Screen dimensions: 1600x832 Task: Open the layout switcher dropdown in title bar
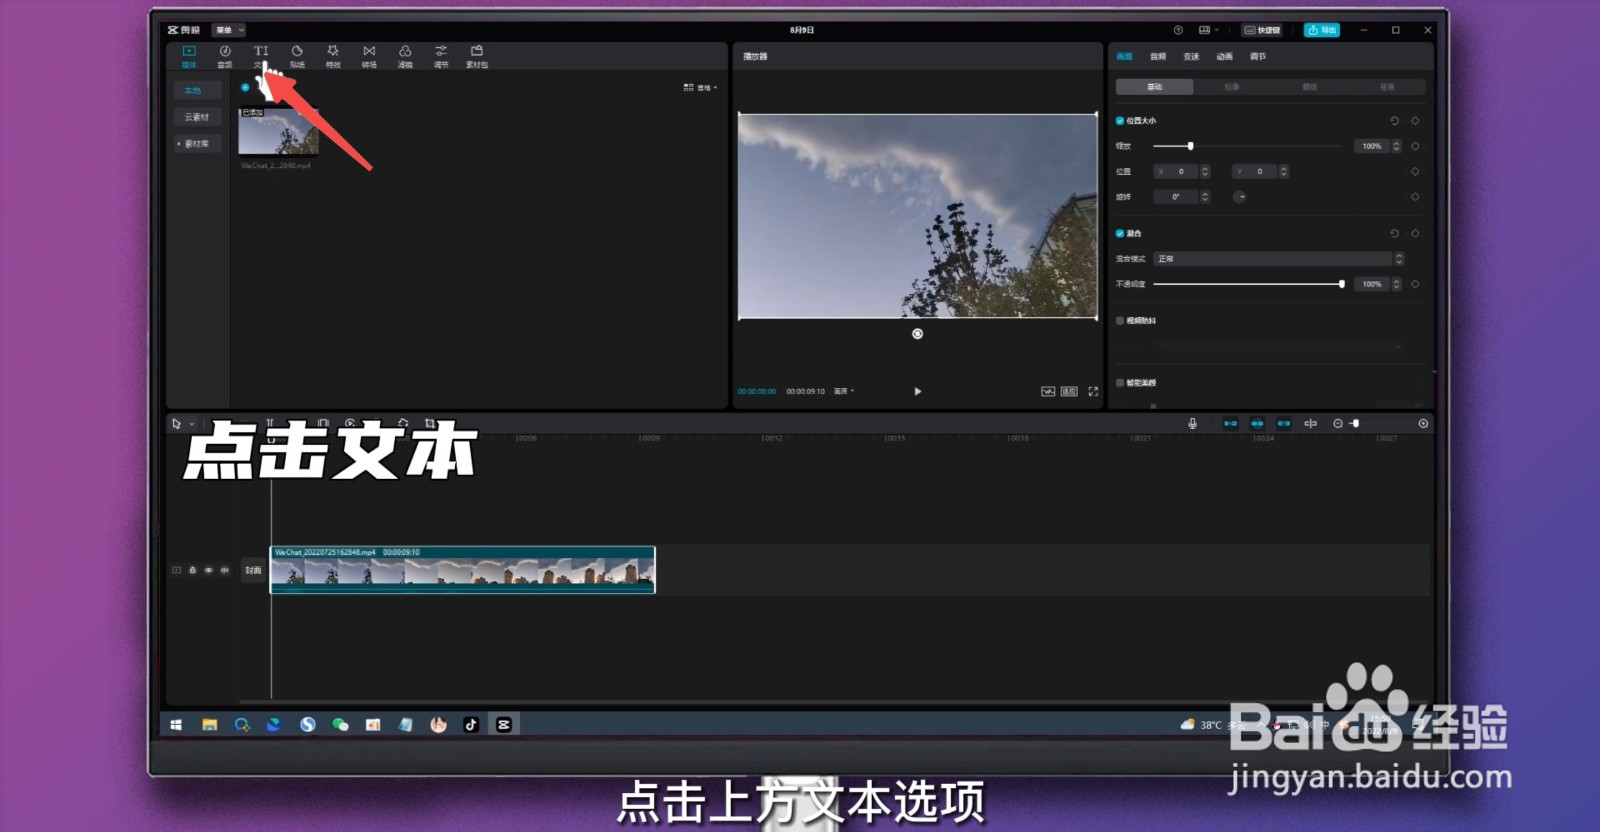(1208, 30)
